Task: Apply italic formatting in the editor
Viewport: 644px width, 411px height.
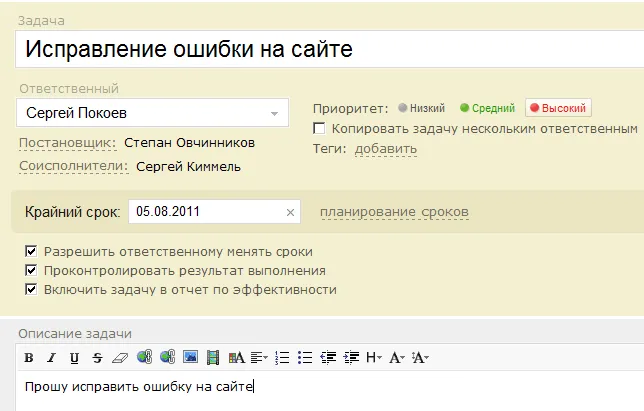Action: point(52,357)
